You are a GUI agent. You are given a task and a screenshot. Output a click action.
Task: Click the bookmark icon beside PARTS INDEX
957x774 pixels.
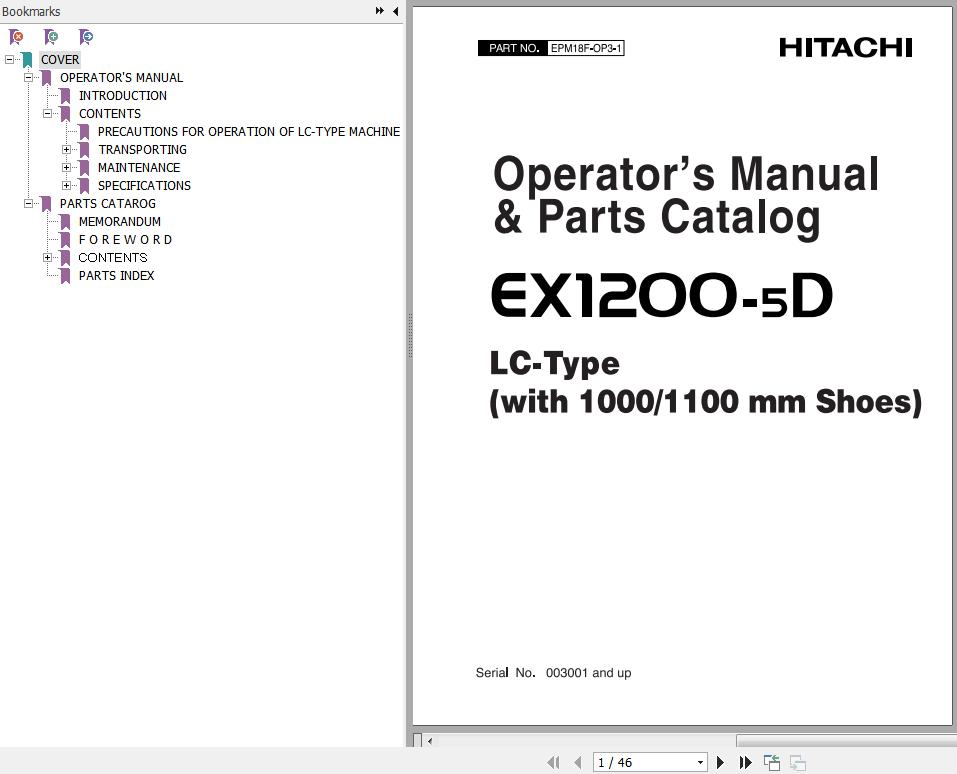(65, 276)
